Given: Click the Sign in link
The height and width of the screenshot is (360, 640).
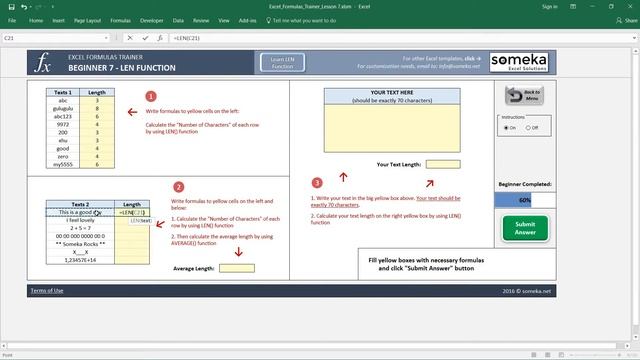Looking at the screenshot, I should click(x=549, y=7).
